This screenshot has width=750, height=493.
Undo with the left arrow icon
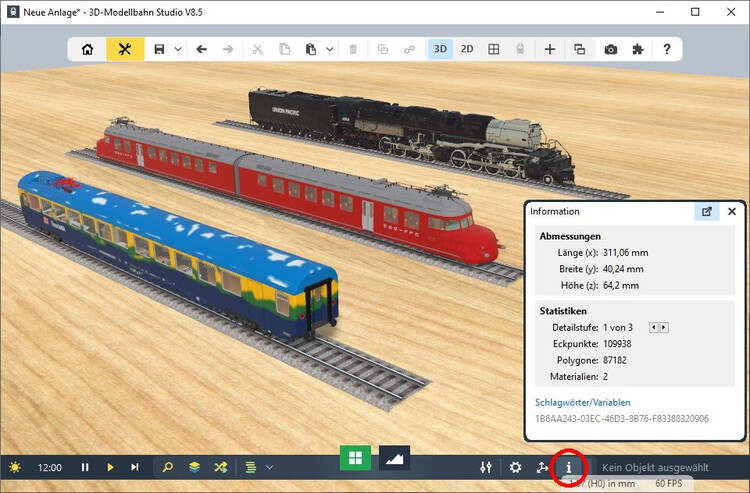click(202, 49)
